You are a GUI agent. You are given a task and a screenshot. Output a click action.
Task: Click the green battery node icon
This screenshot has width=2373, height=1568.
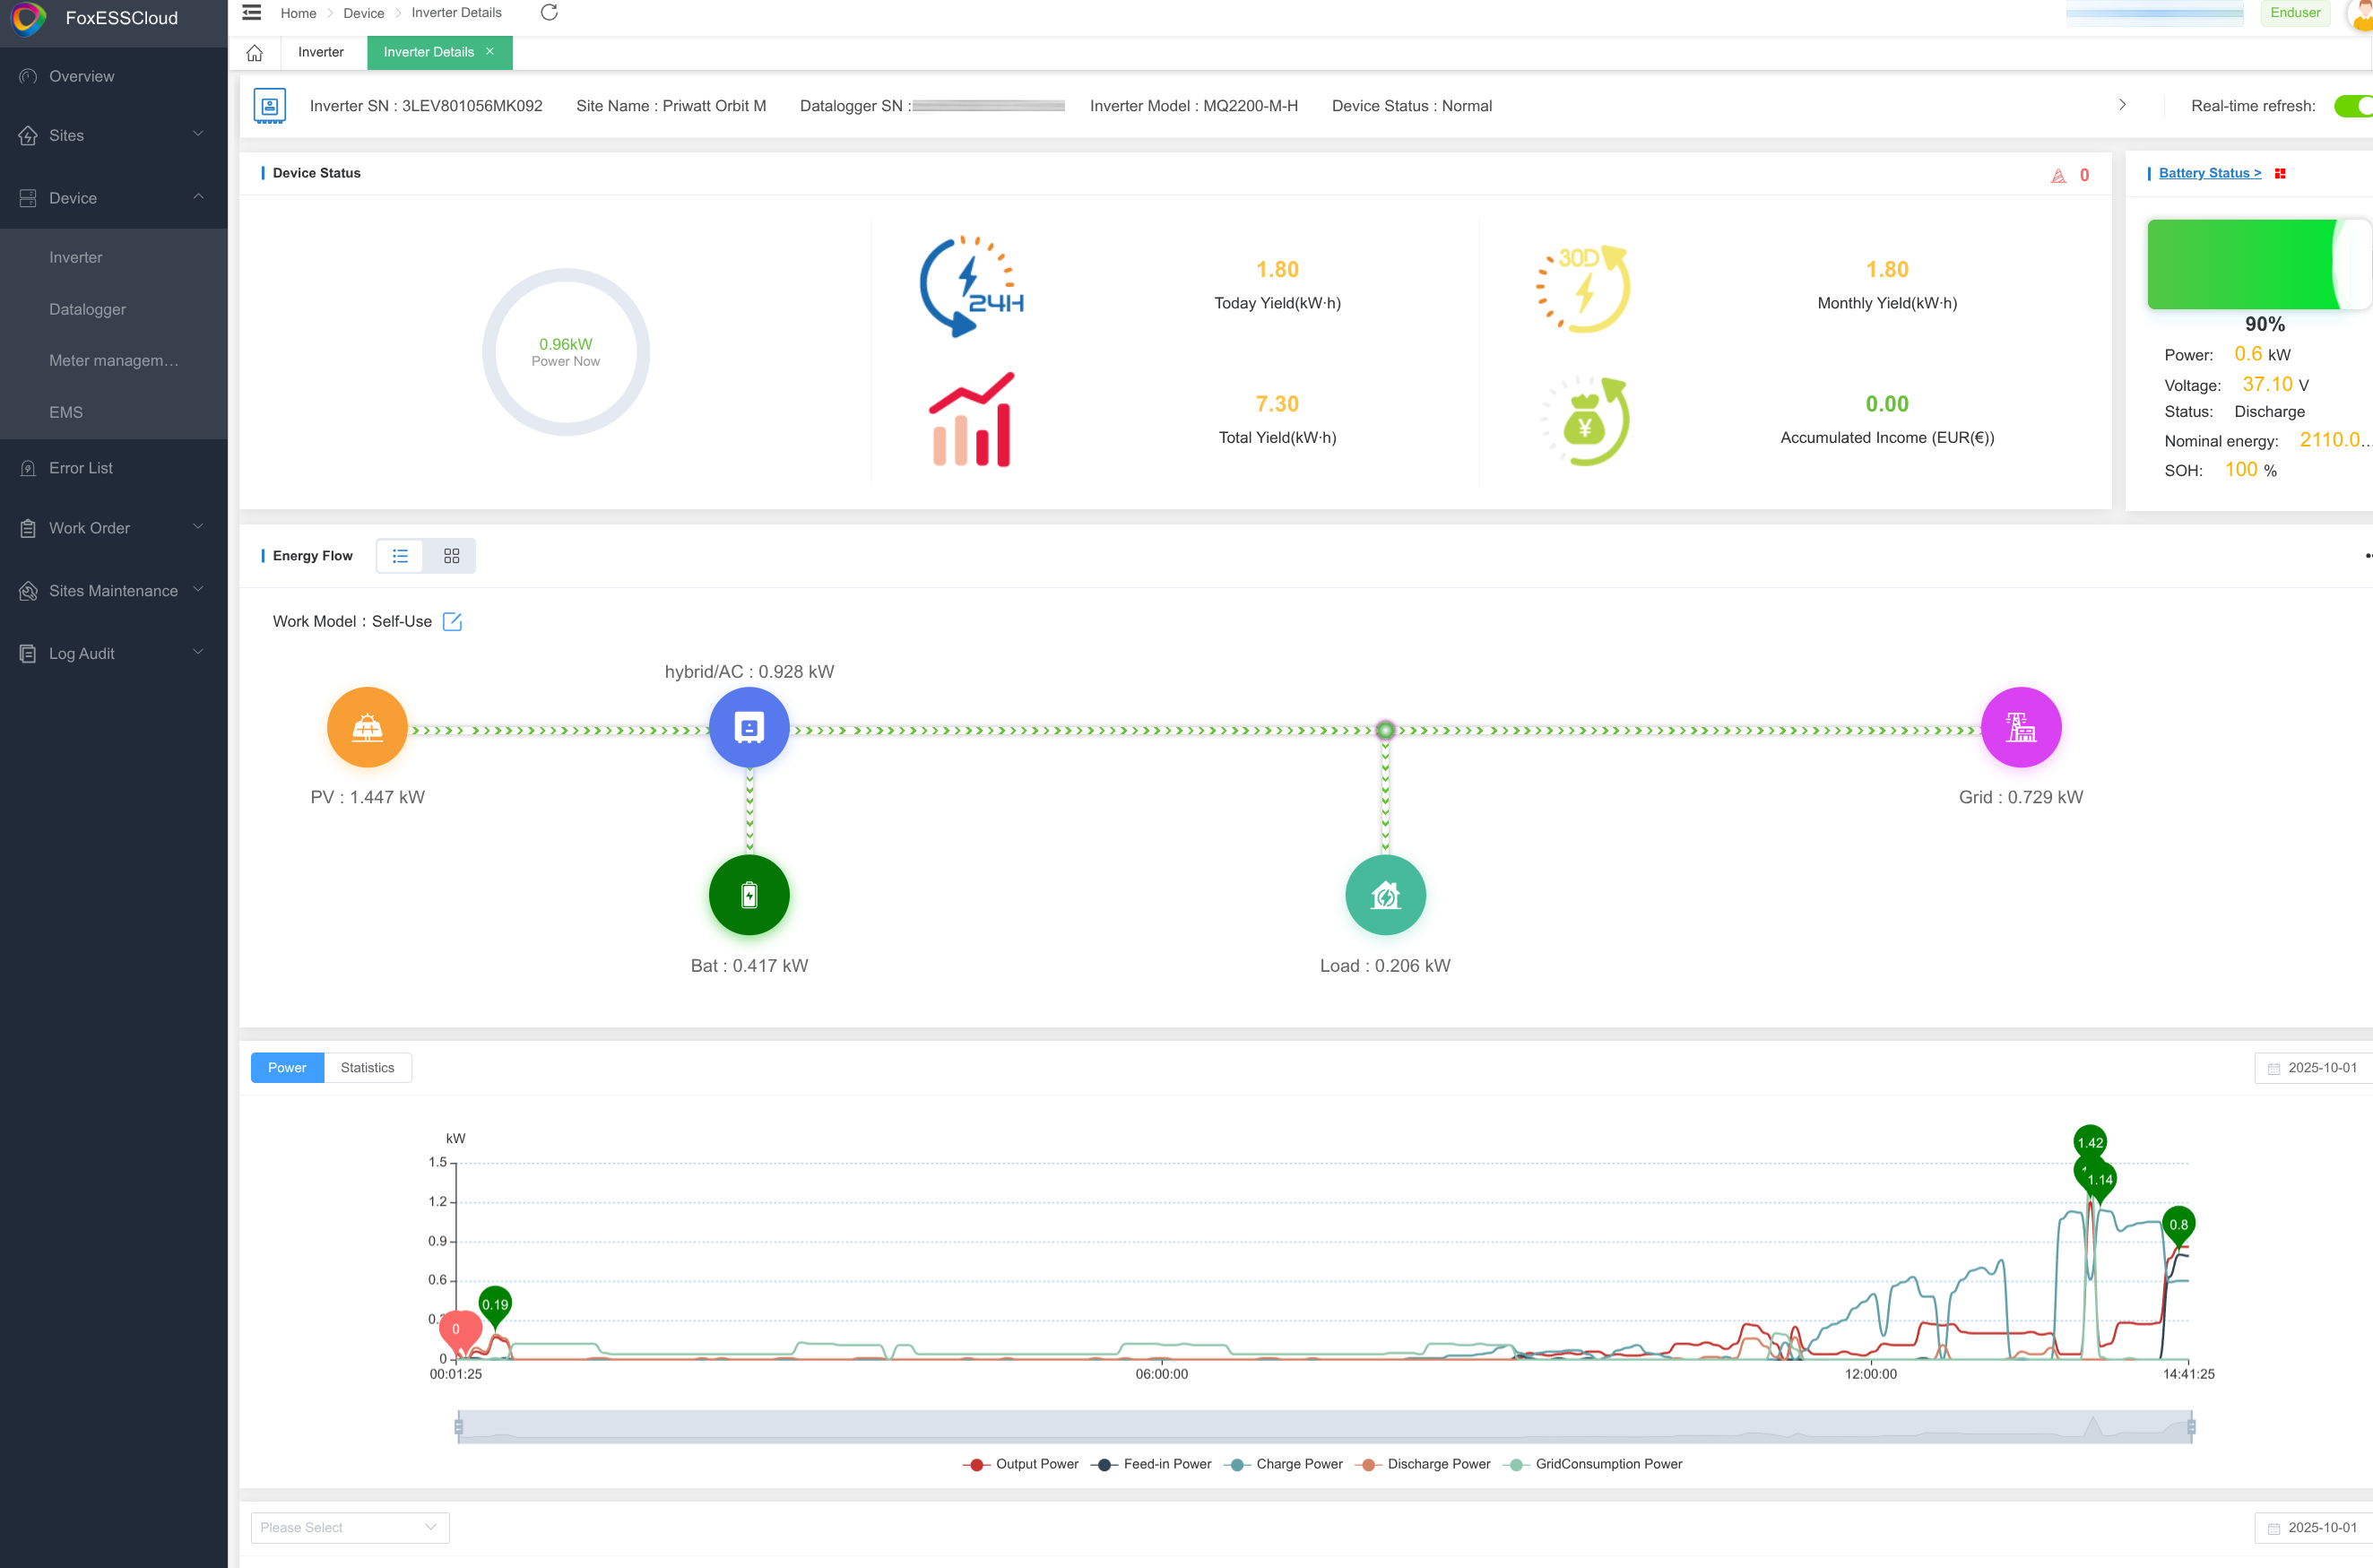click(x=749, y=895)
